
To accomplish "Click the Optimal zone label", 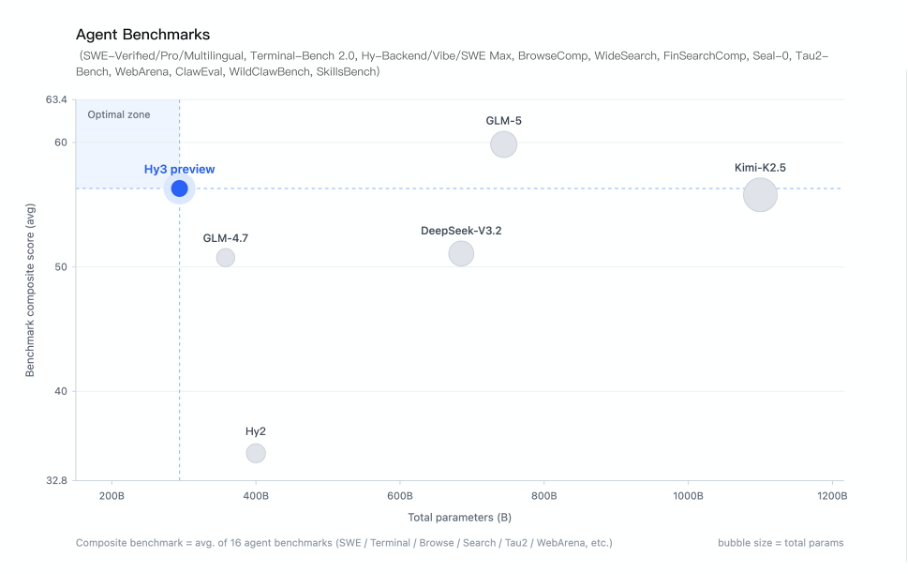I will pos(118,115).
